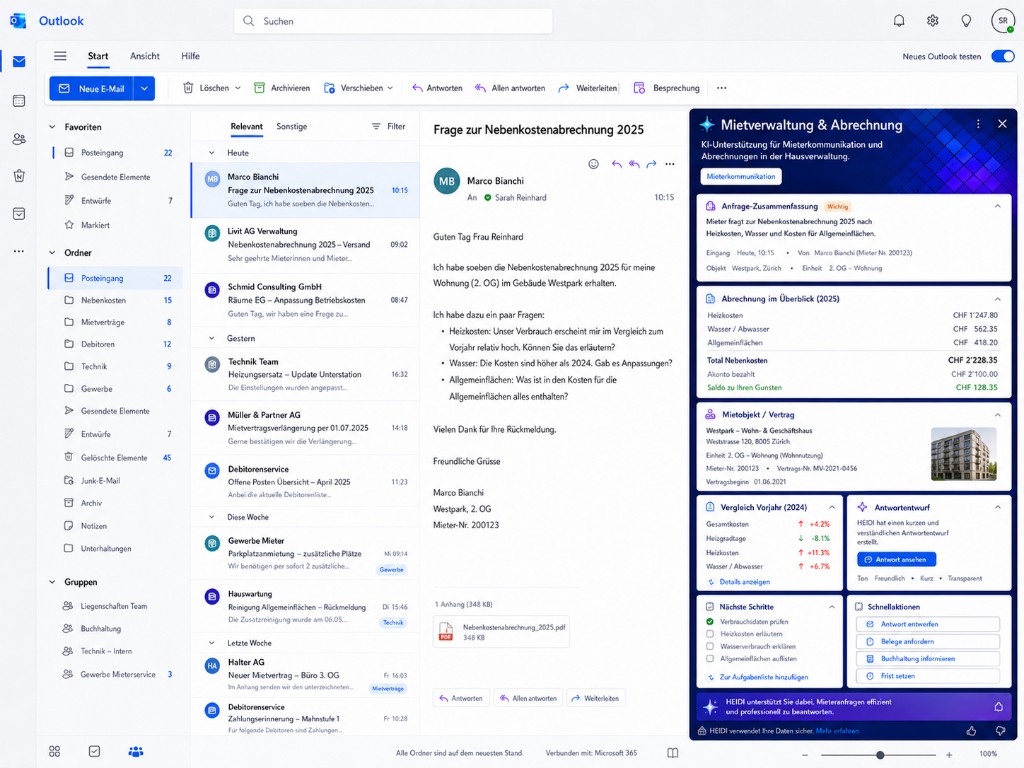Open the SR account avatar
Image resolution: width=1024 pixels, height=768 pixels.
coord(1002,21)
